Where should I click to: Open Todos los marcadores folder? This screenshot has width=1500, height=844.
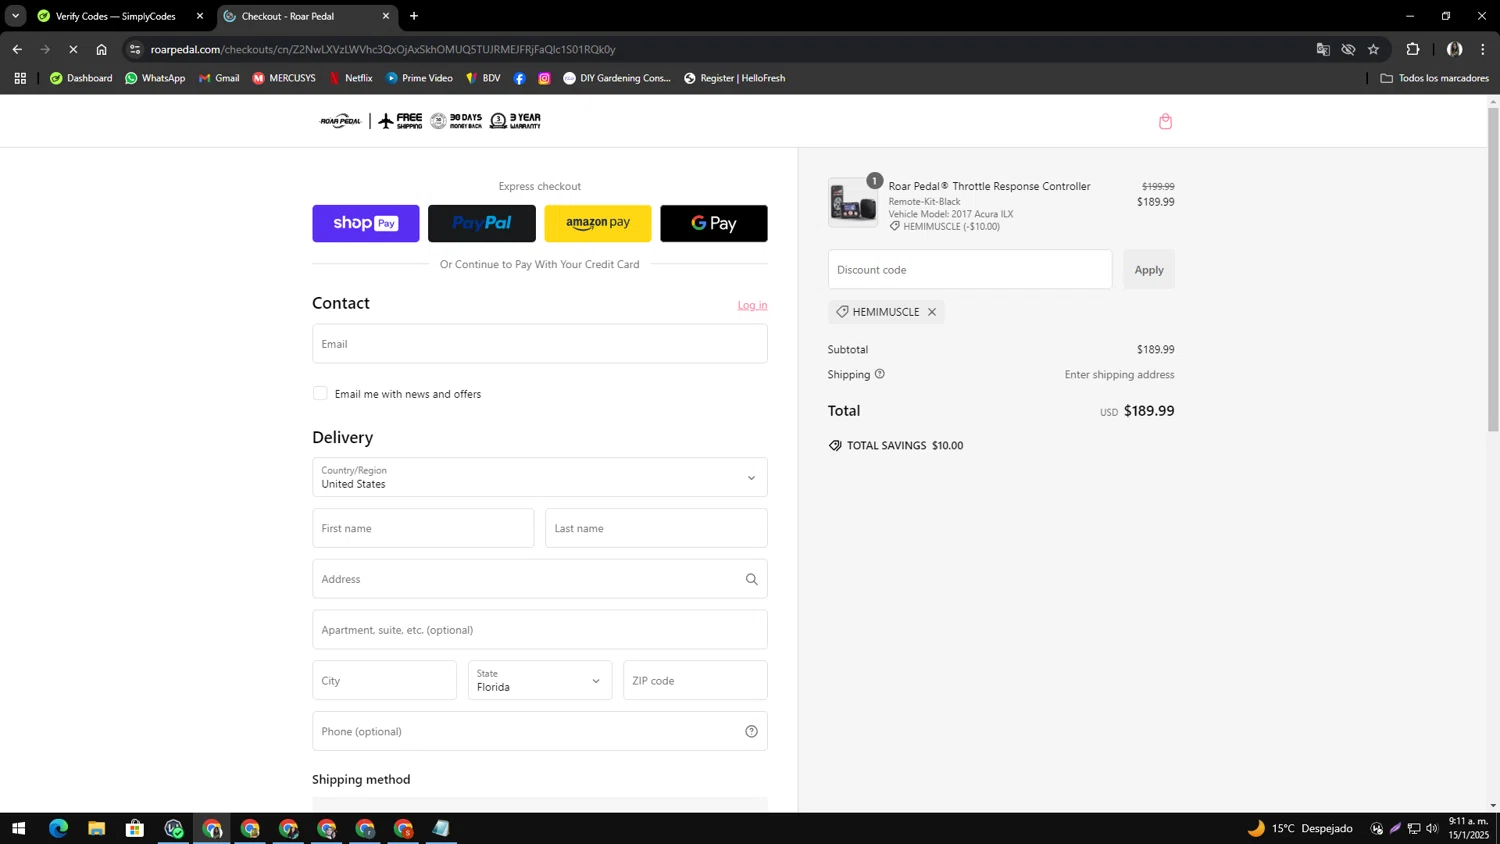point(1434,78)
